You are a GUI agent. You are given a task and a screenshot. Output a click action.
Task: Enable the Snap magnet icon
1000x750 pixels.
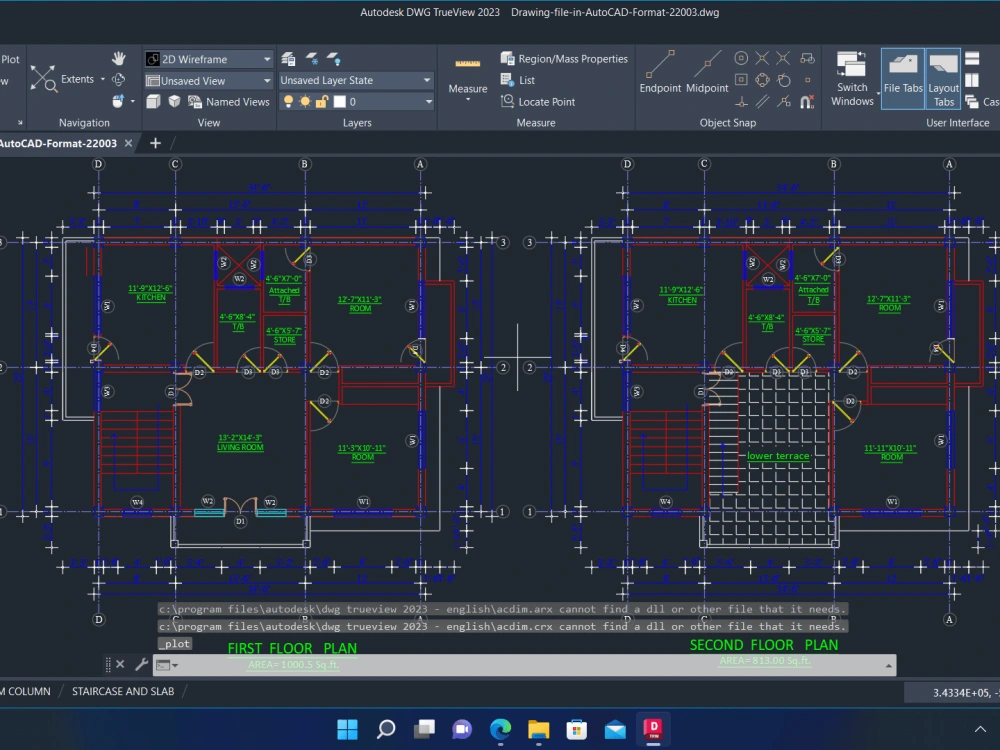point(806,101)
